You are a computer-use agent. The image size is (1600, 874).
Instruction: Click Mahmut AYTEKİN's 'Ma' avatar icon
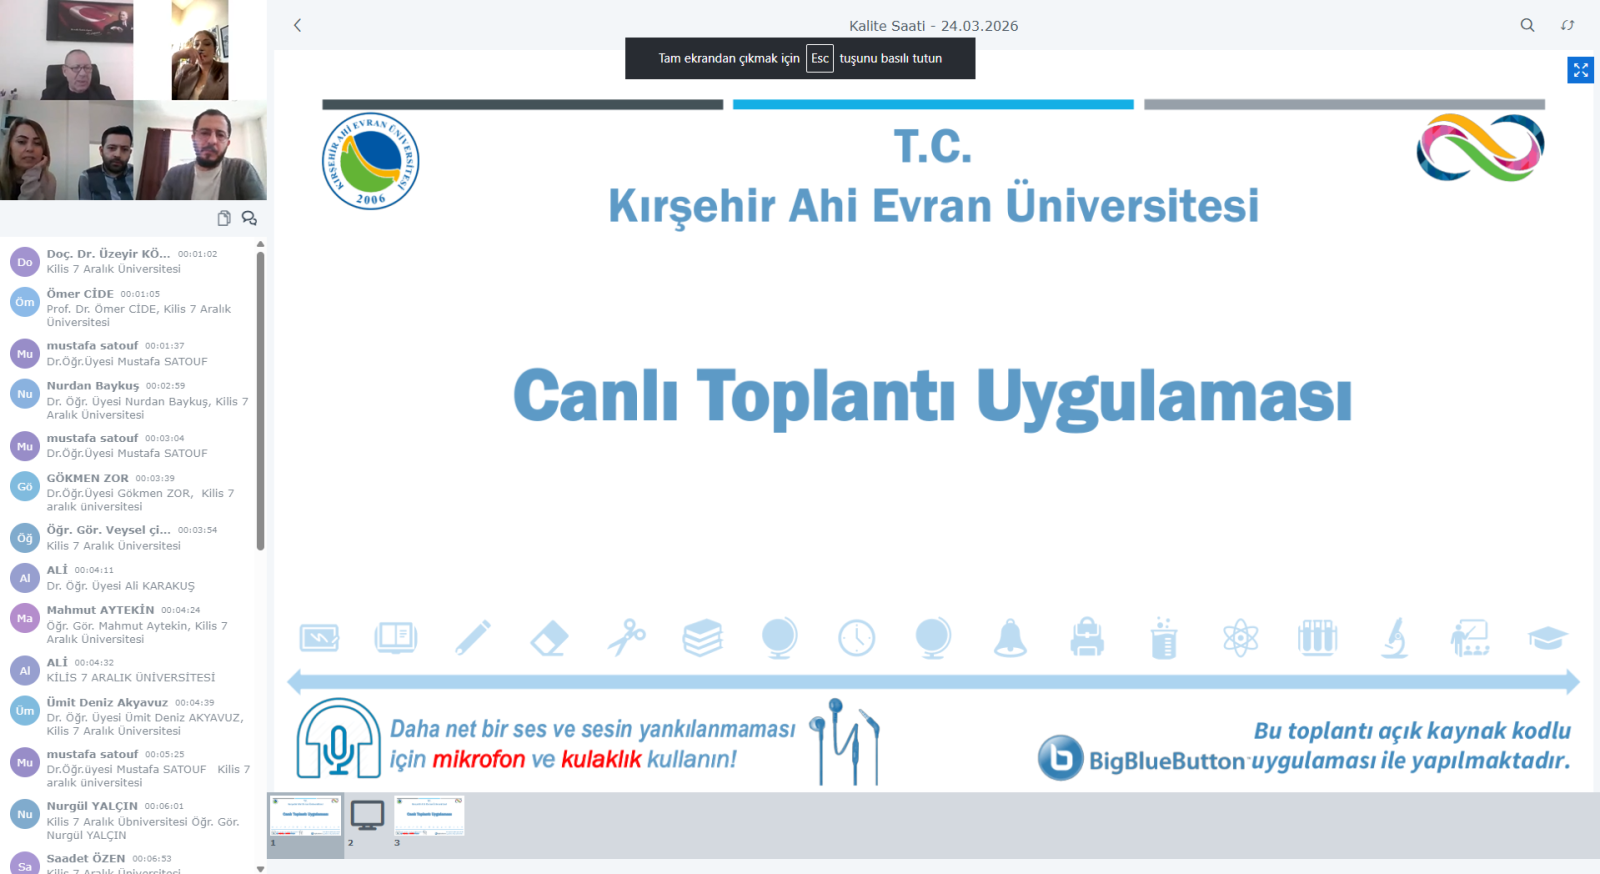click(25, 619)
